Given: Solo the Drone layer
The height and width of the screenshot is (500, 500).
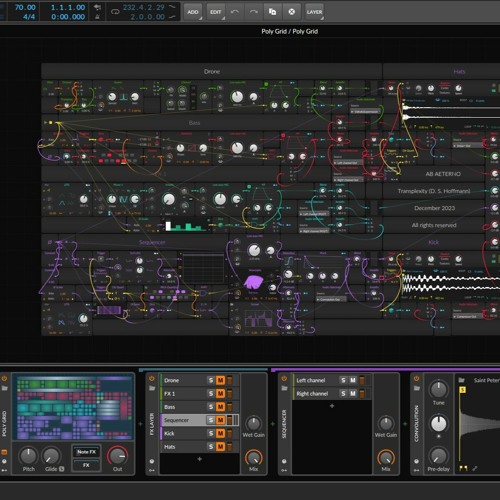Looking at the screenshot, I should click(x=211, y=380).
